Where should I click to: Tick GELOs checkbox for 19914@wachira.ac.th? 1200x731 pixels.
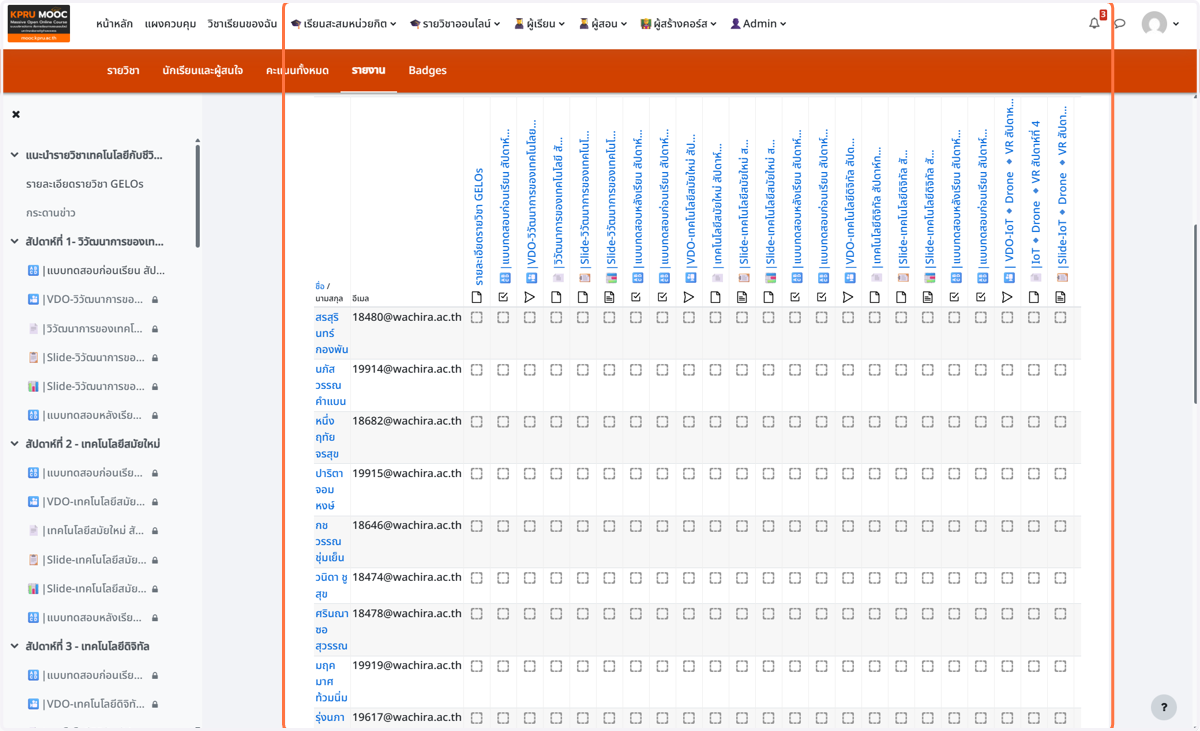tap(477, 370)
